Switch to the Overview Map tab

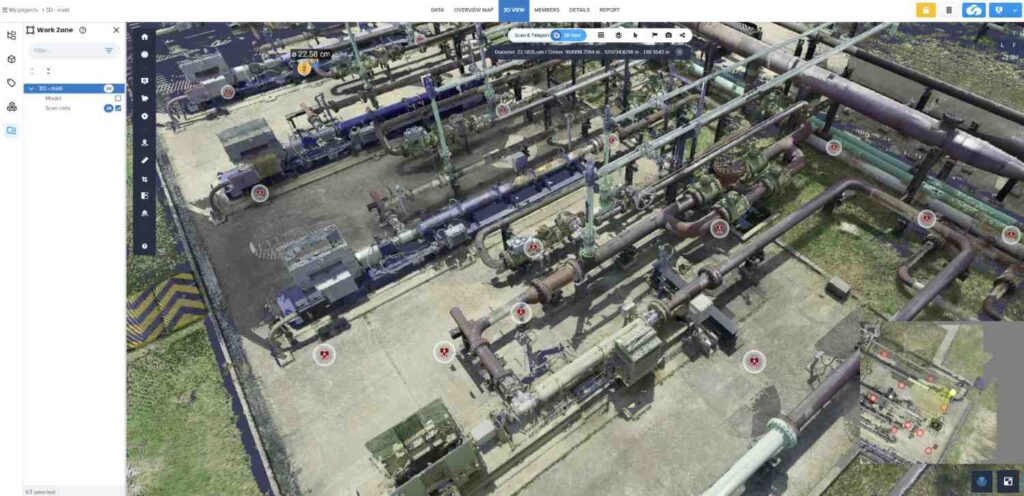click(473, 9)
